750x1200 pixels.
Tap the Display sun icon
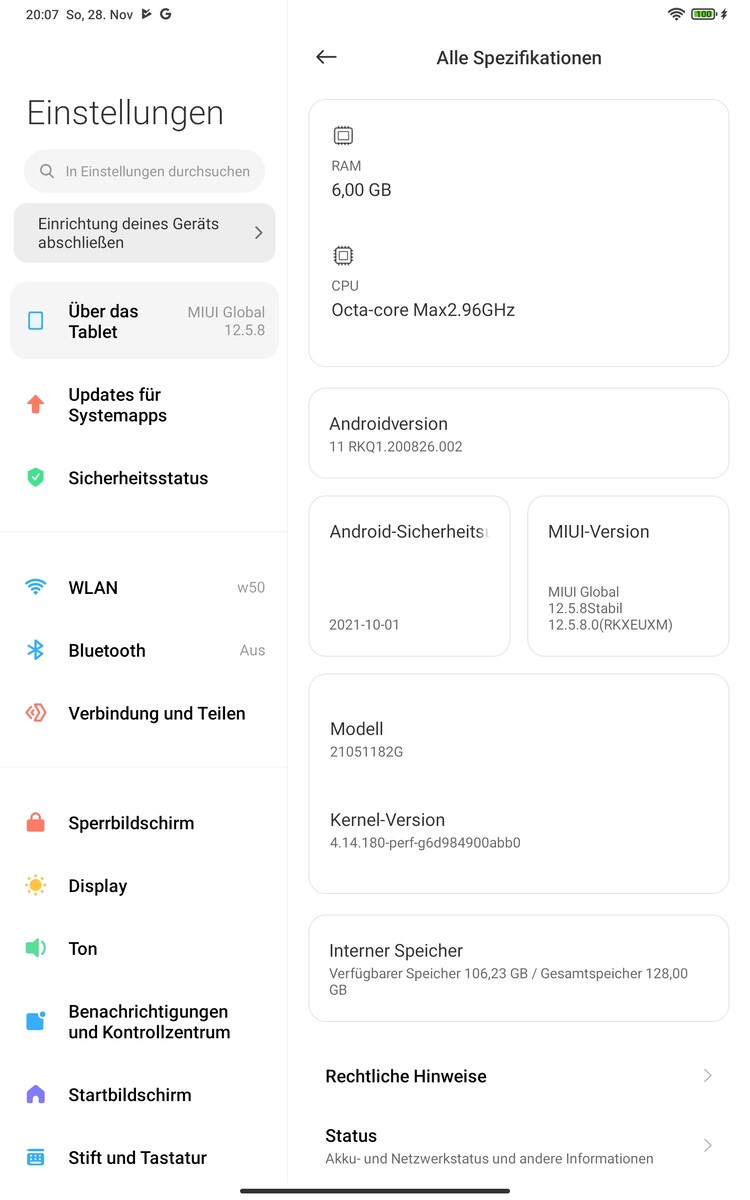pos(36,886)
